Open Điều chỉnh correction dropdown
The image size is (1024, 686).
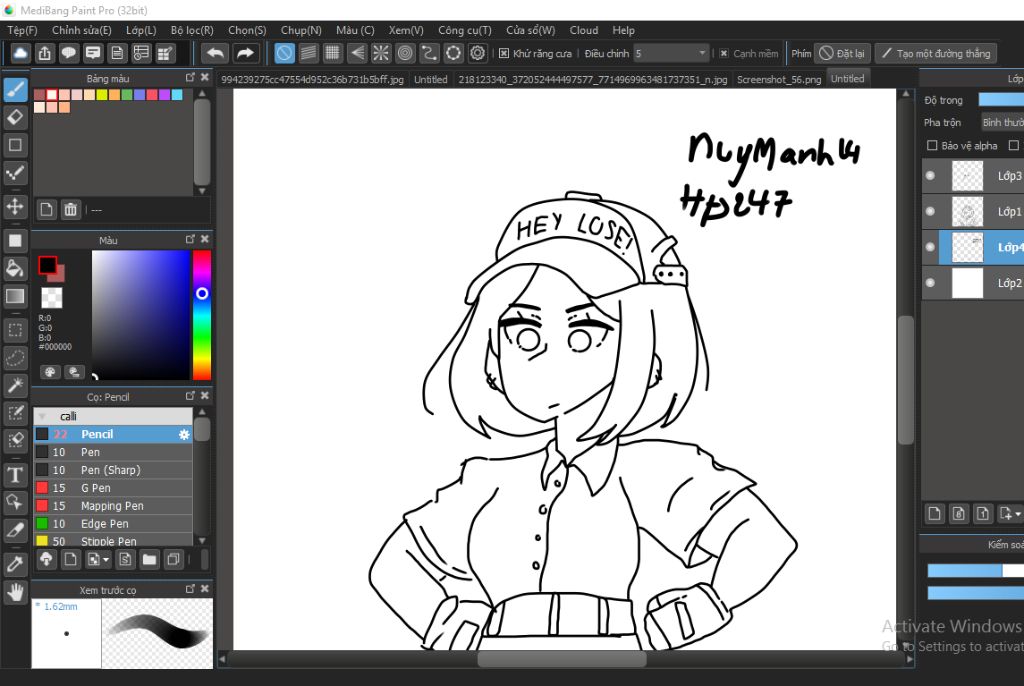671,54
